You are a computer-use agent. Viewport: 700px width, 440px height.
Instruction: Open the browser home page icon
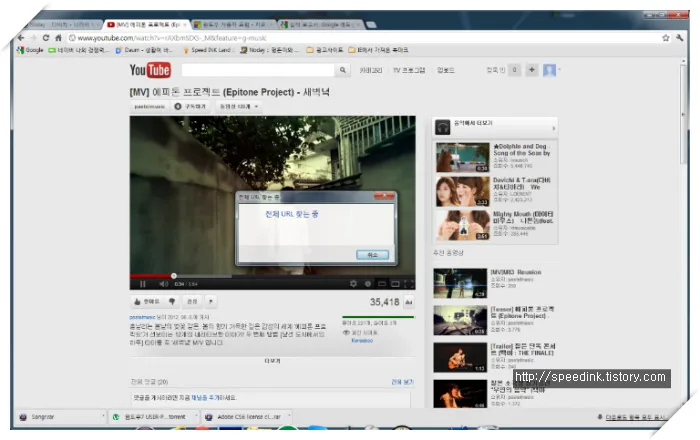[58, 38]
